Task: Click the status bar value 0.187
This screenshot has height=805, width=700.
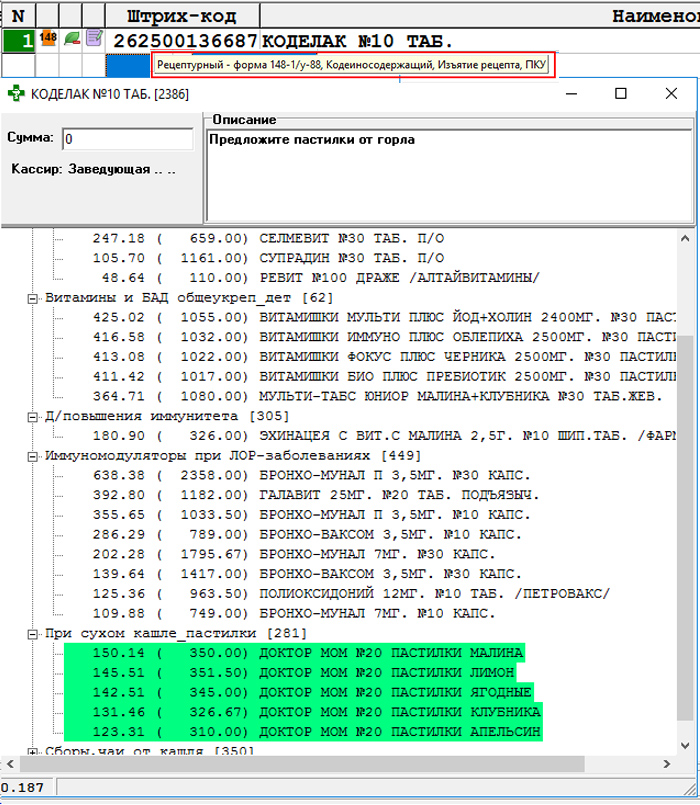Action: 23,788
